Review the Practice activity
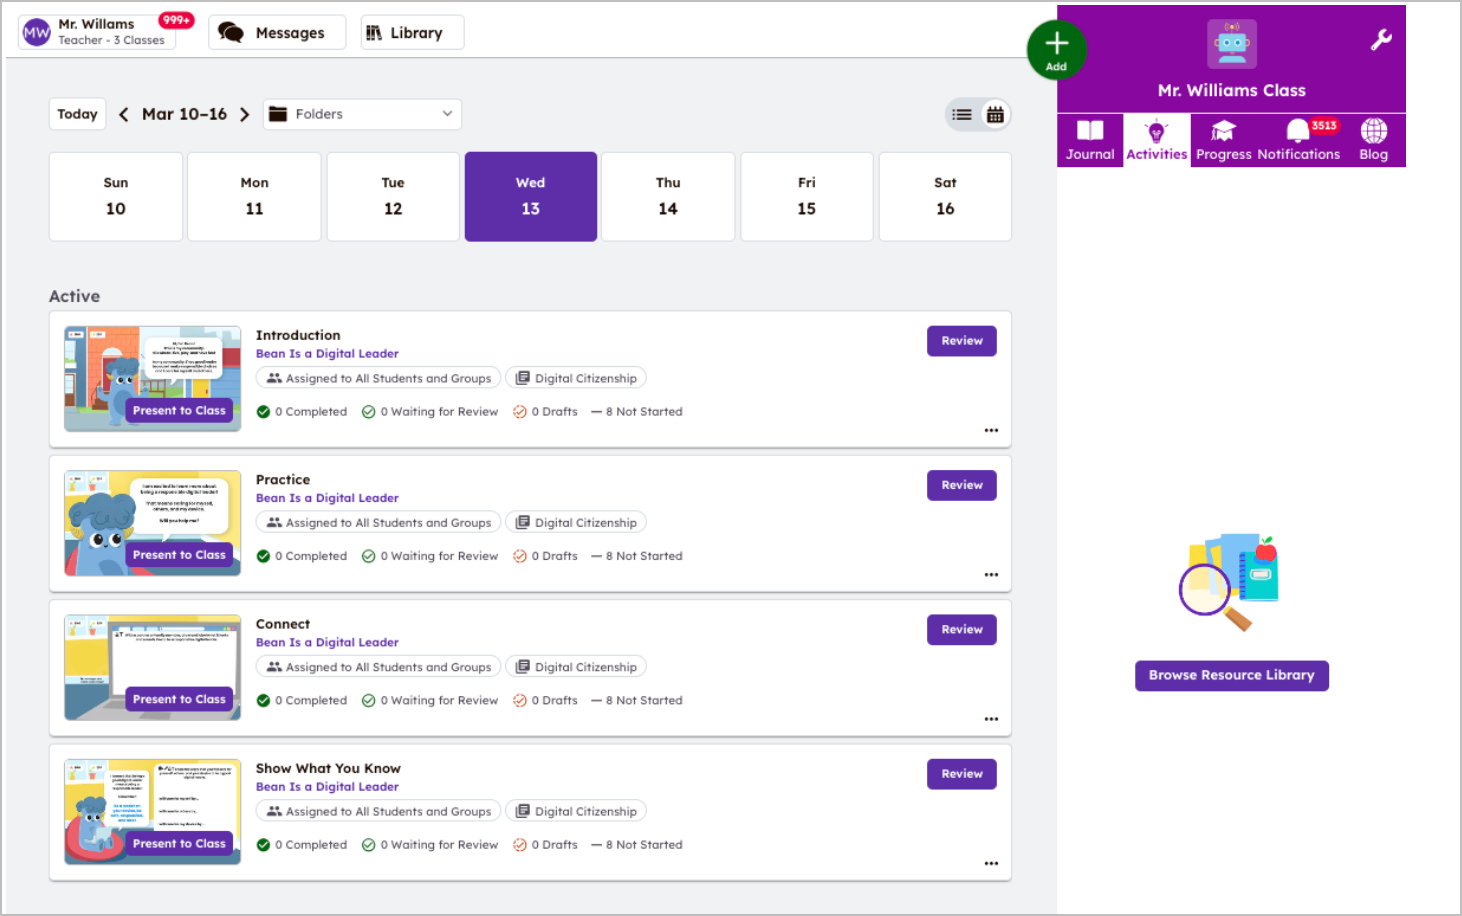 tap(961, 485)
